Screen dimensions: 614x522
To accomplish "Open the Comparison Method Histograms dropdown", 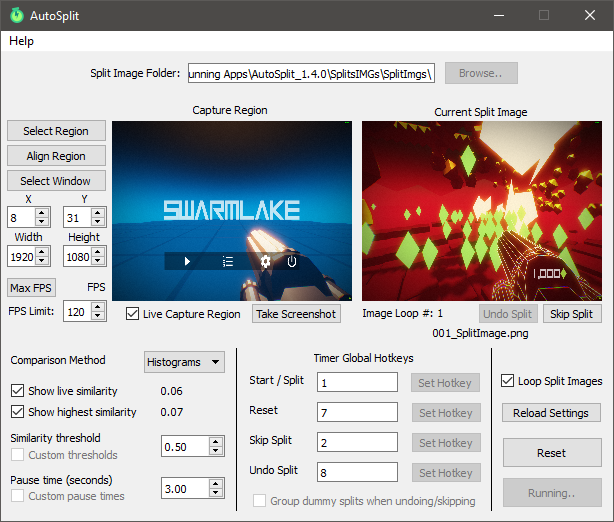I will click(x=184, y=362).
